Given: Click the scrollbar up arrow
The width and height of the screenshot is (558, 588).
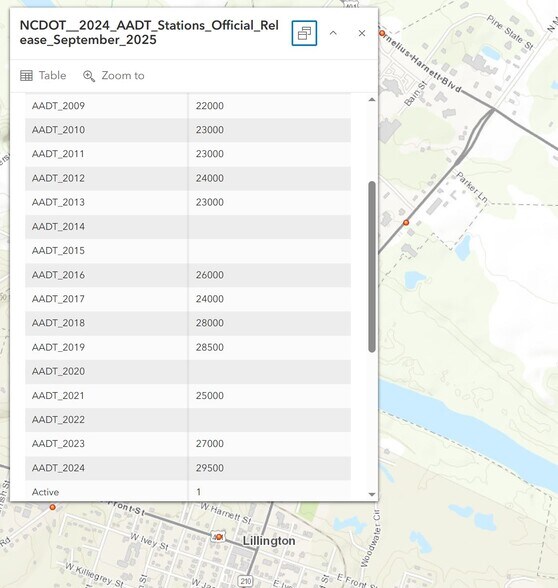Looking at the screenshot, I should coord(372,99).
